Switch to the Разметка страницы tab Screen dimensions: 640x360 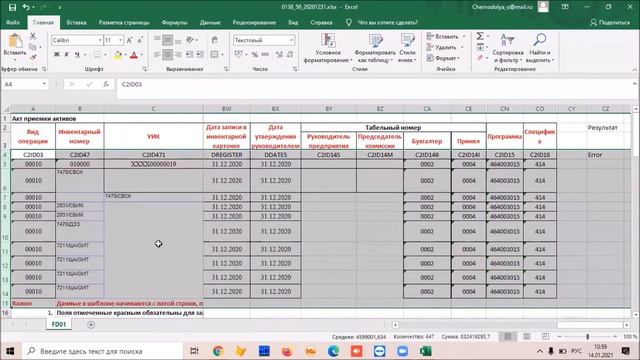(x=124, y=22)
